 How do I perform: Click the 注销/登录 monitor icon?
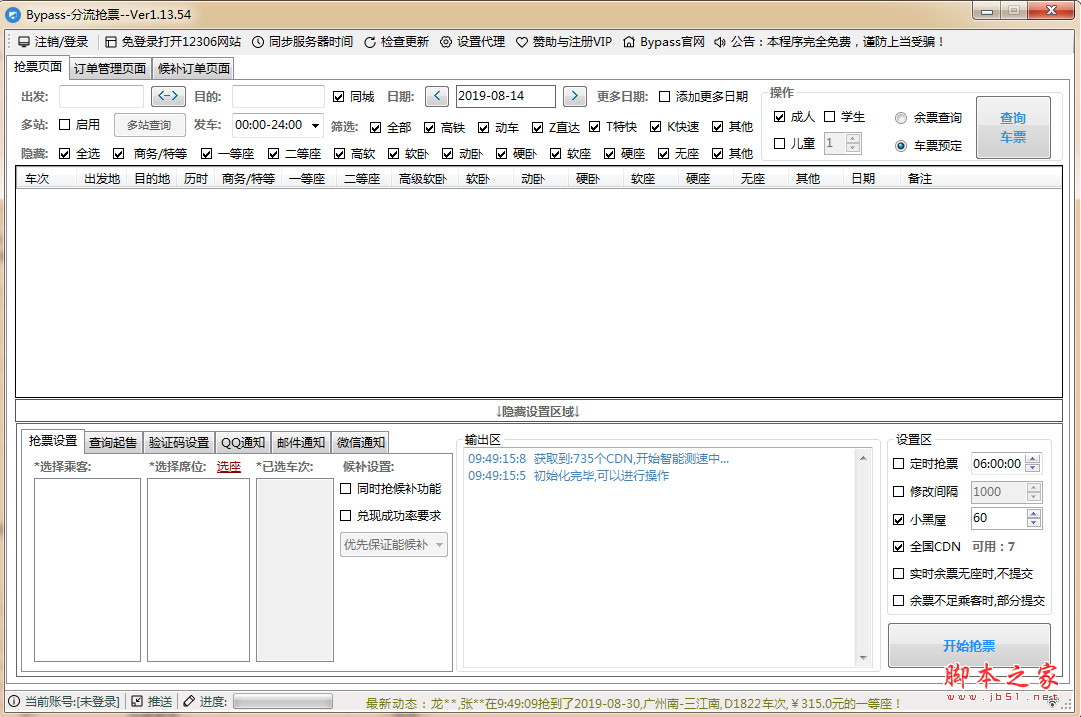point(24,42)
